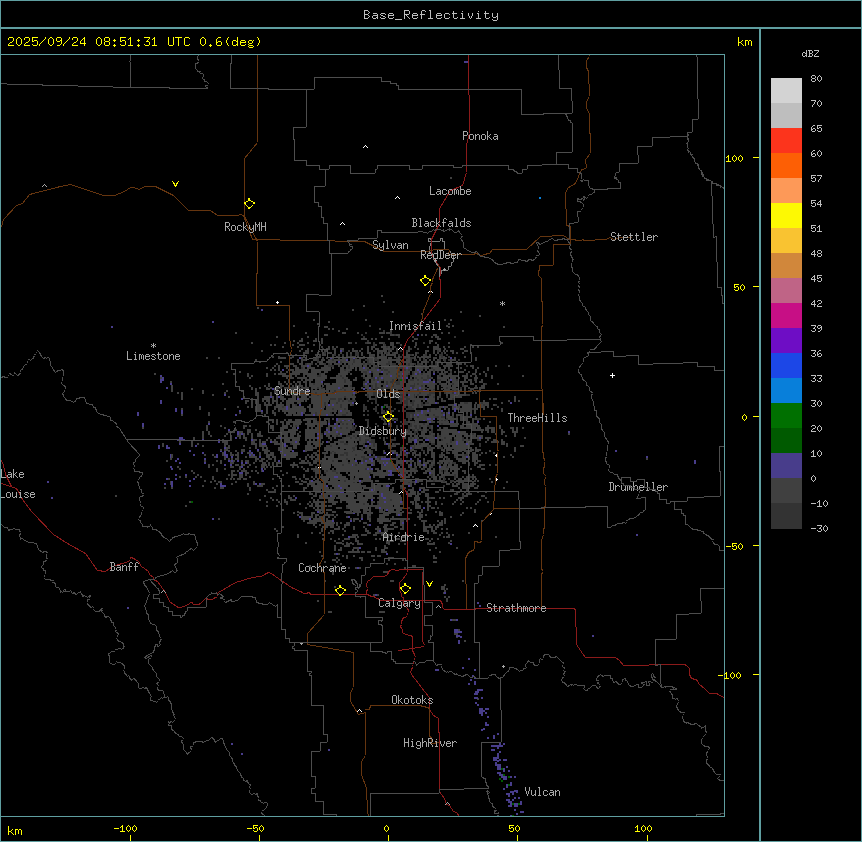Select the Strathmore label on the map
The width and height of the screenshot is (862, 842).
coord(516,608)
